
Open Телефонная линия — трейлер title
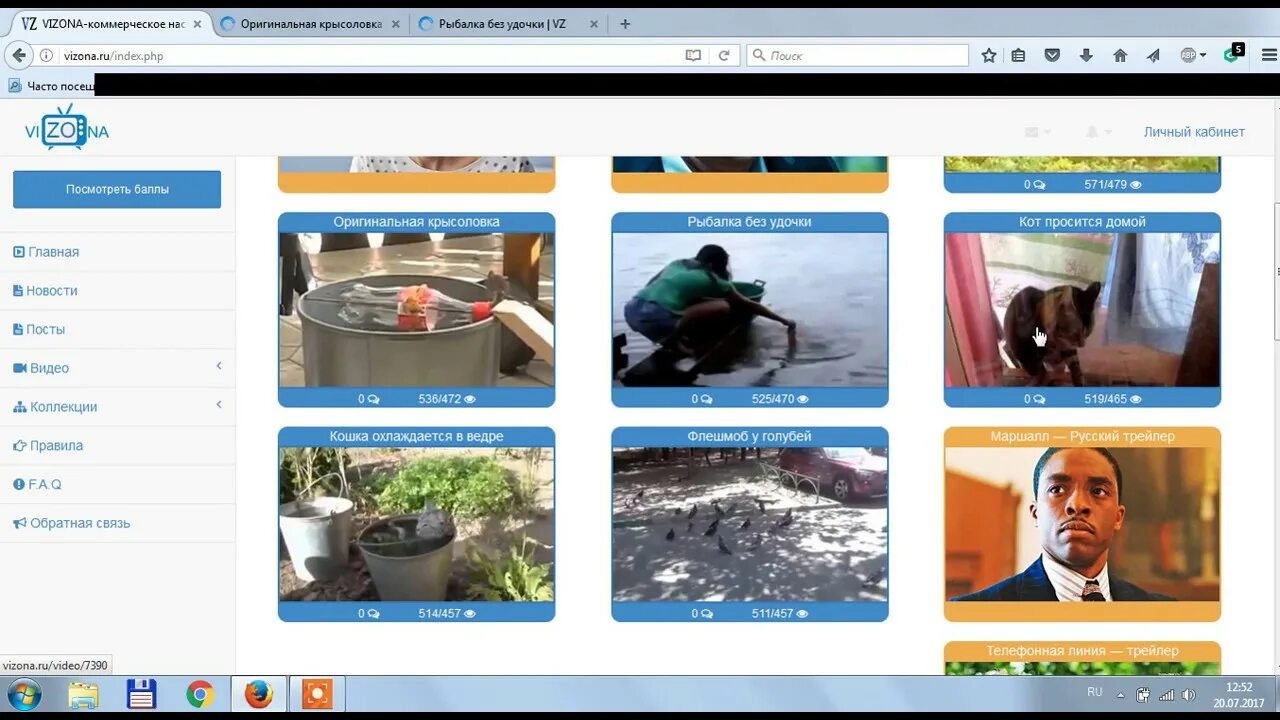pos(1082,651)
